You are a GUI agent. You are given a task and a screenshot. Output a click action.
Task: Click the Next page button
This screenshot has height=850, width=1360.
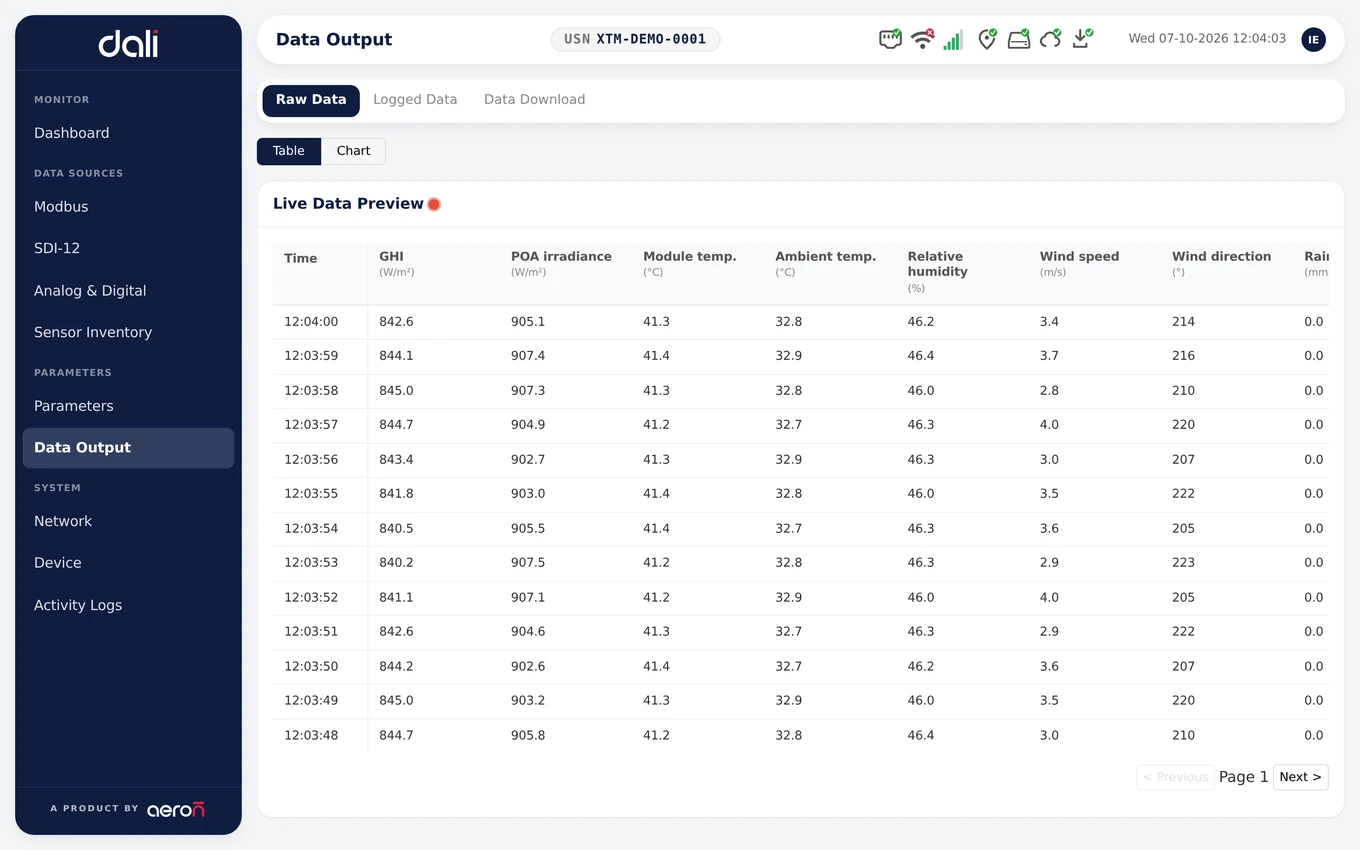tap(1300, 777)
